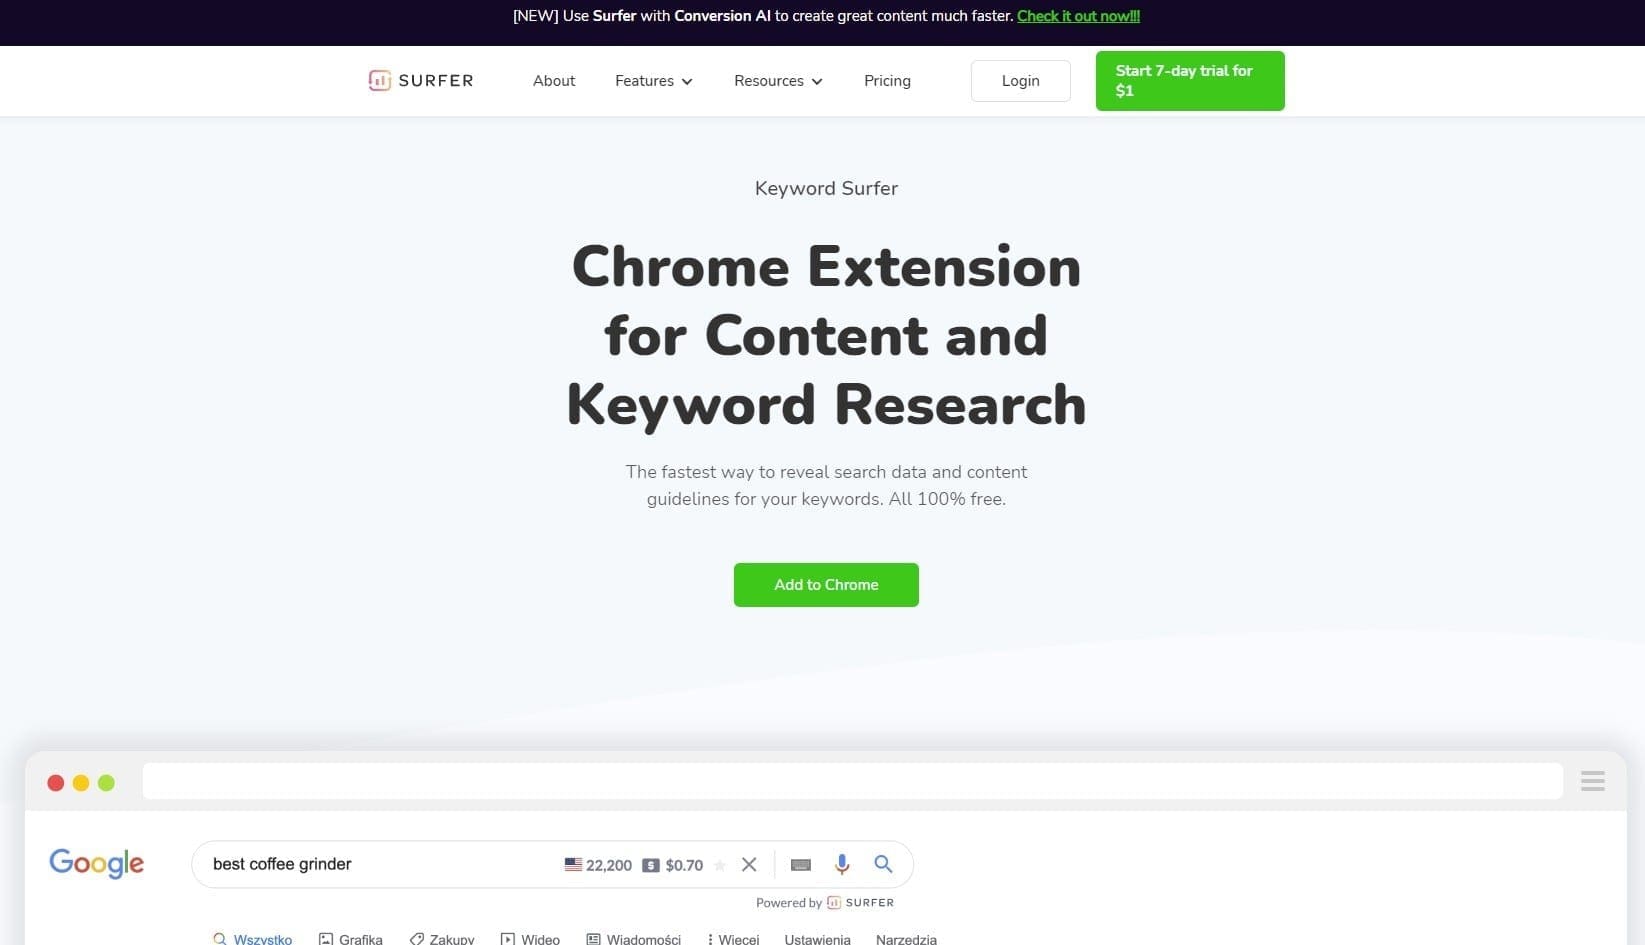
Task: Click the Chrome Extension headline
Action: click(826, 335)
